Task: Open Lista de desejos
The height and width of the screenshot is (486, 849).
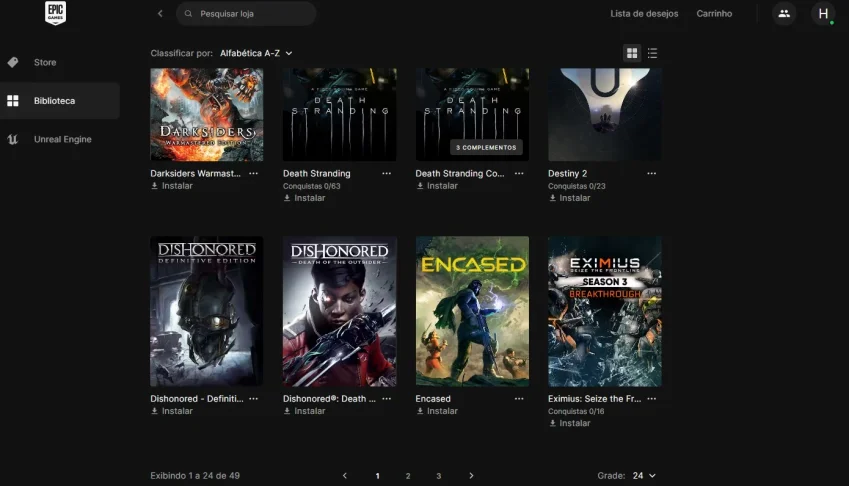Action: point(644,14)
